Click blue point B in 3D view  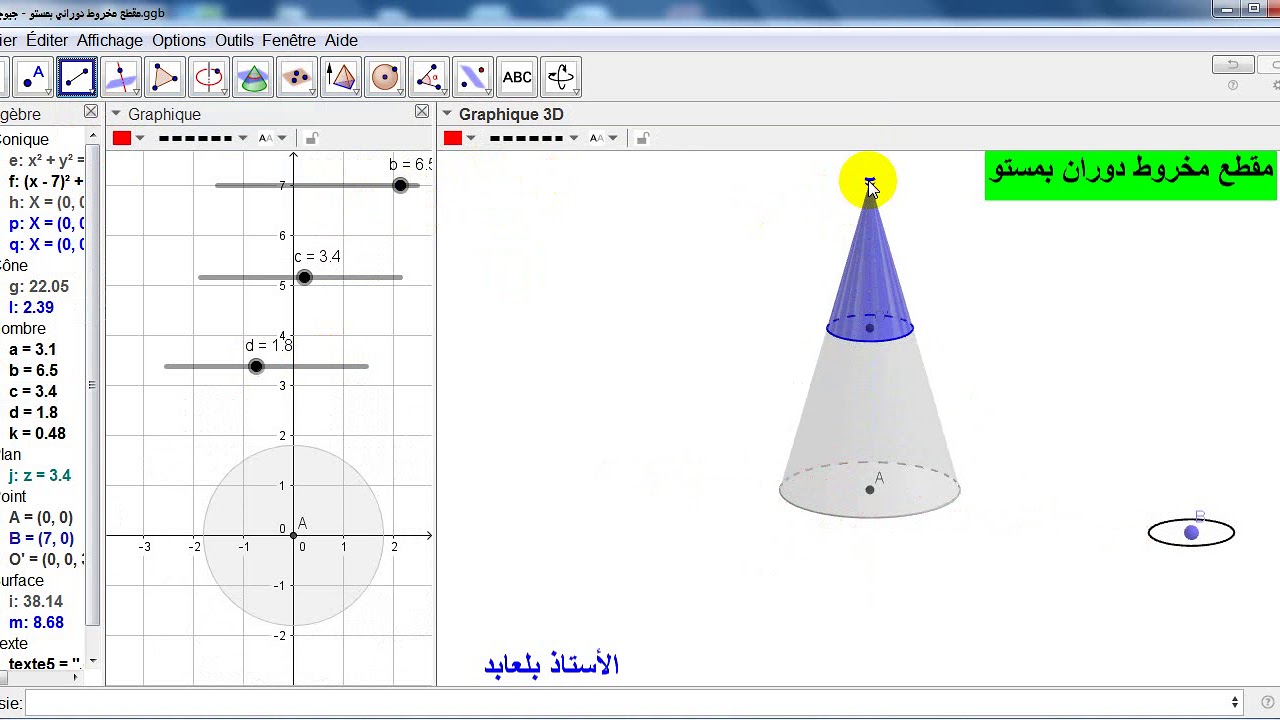[1191, 533]
